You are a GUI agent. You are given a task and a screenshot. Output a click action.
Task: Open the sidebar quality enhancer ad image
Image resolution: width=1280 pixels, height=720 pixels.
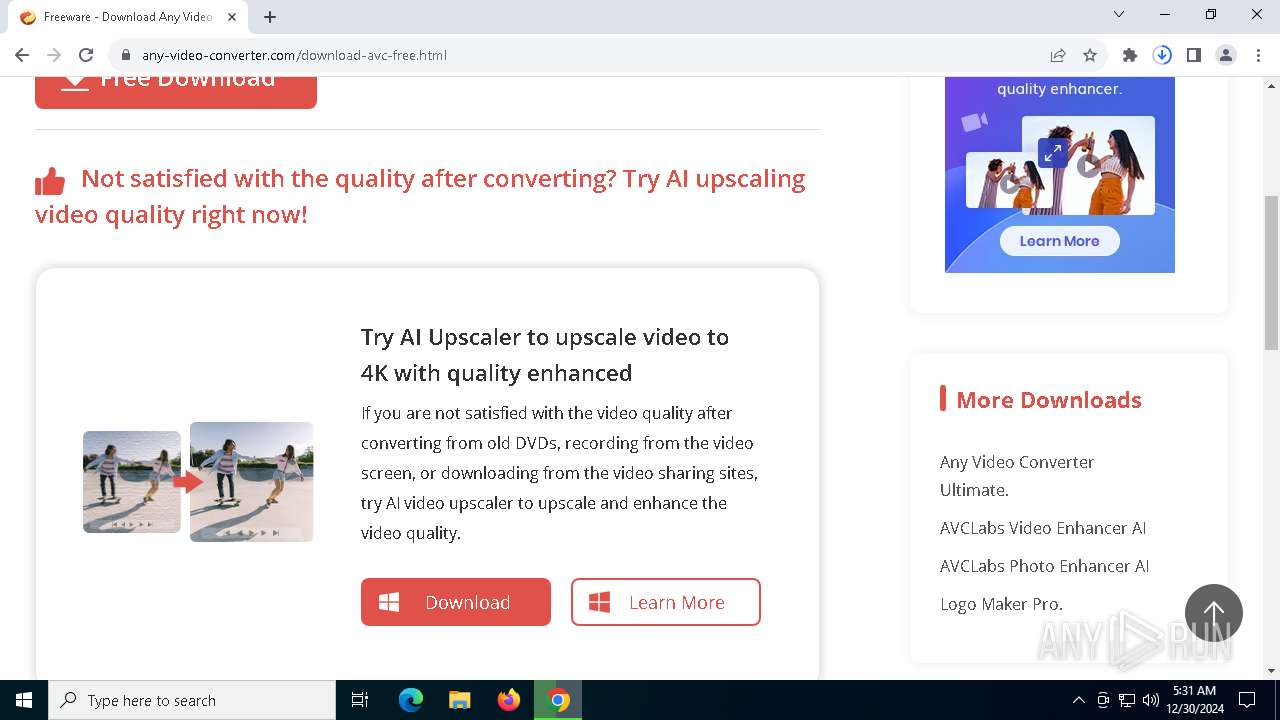click(1060, 174)
